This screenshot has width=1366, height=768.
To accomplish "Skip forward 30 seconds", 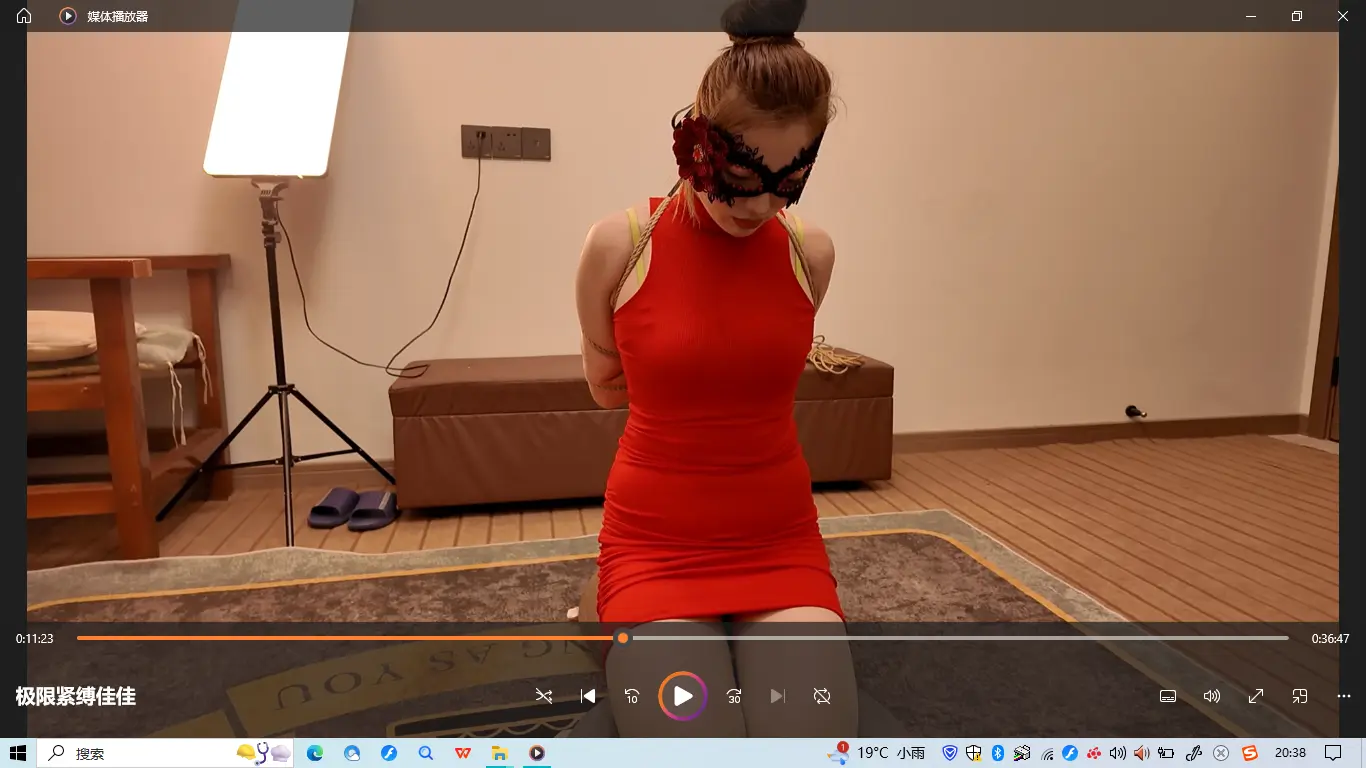I will tap(734, 696).
